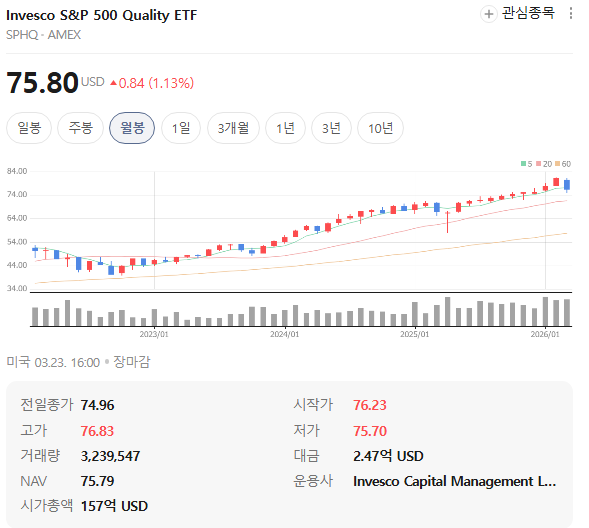589x528 pixels.
Task: Click the 고가 value 76.83
Action: click(x=97, y=431)
